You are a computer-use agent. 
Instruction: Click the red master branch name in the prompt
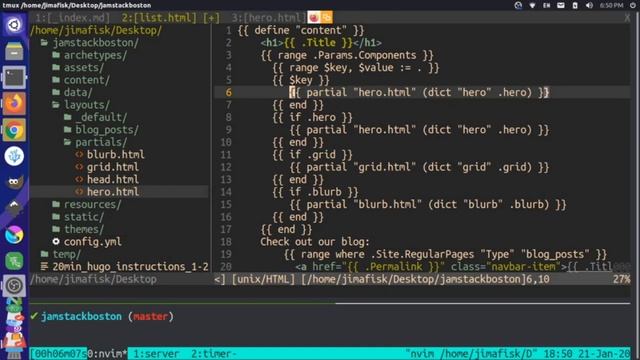[151, 316]
